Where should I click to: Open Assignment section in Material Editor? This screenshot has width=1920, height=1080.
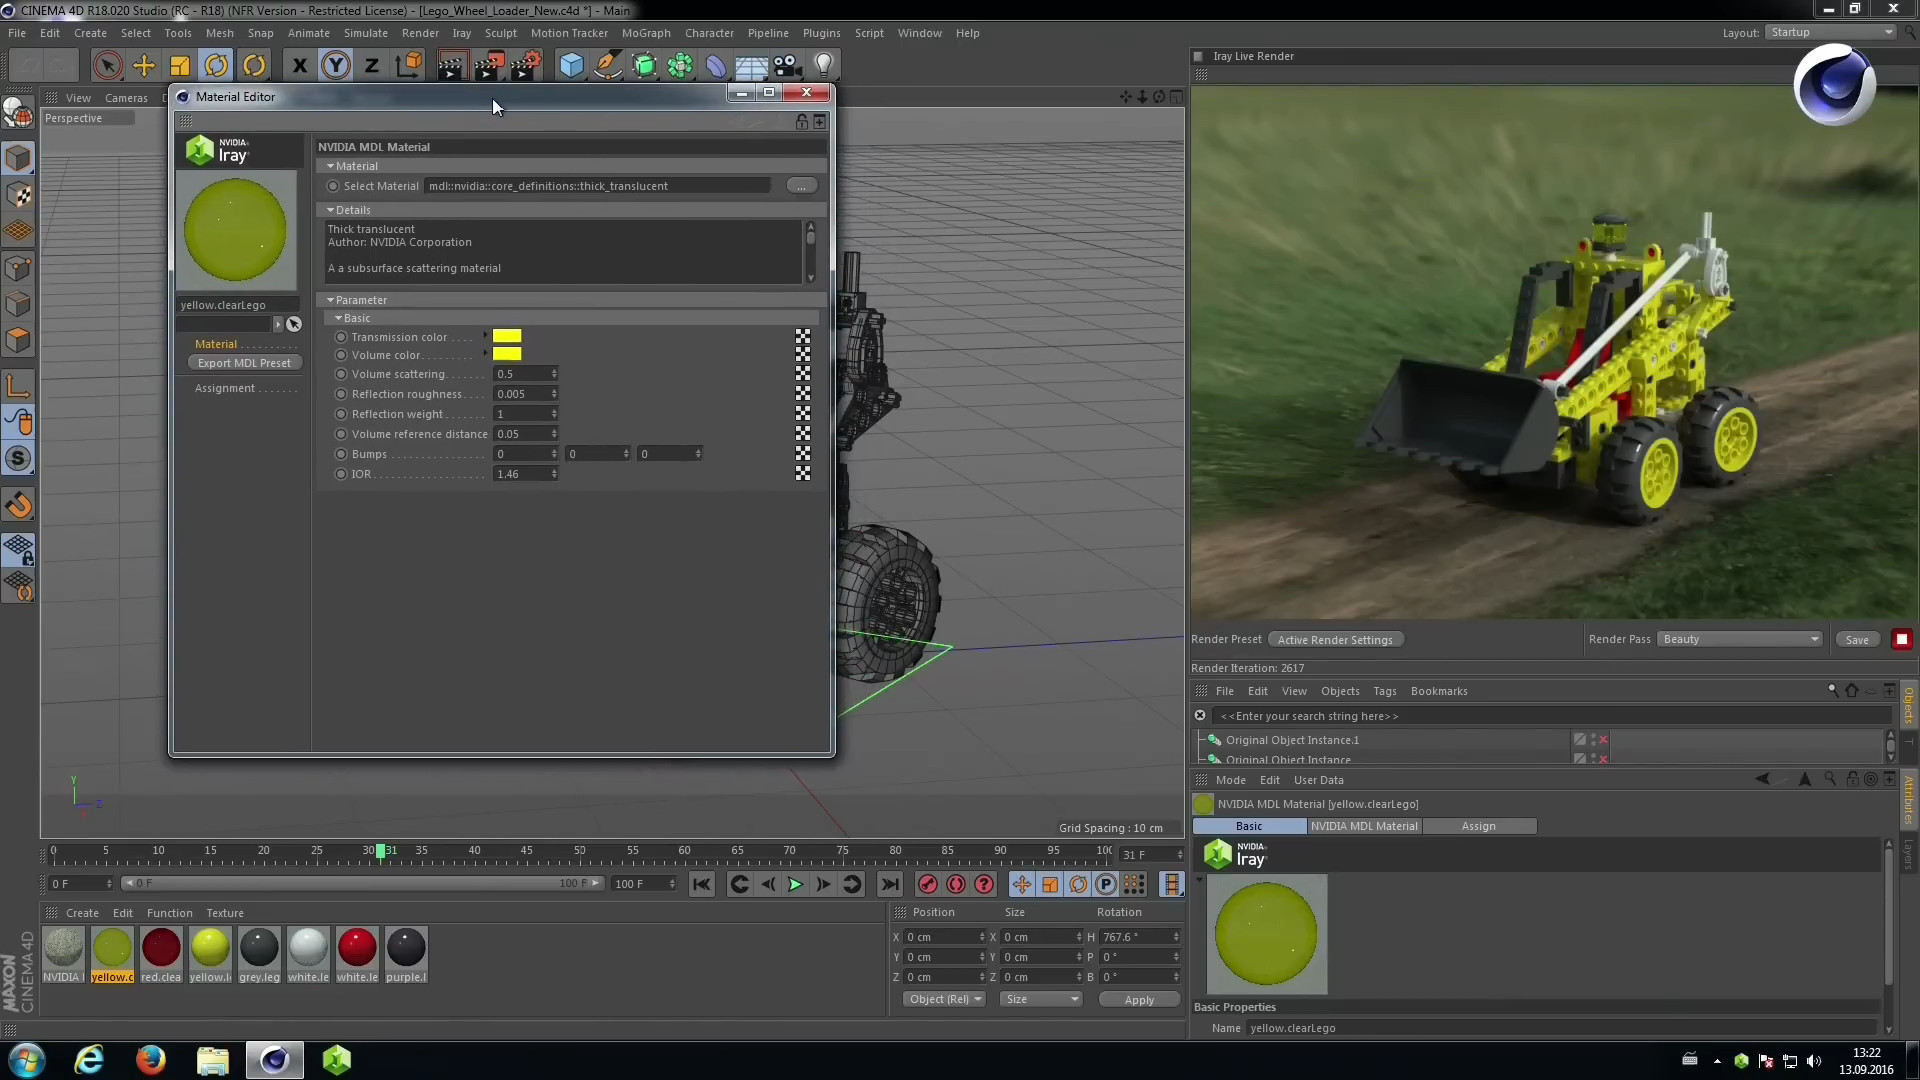pos(225,388)
